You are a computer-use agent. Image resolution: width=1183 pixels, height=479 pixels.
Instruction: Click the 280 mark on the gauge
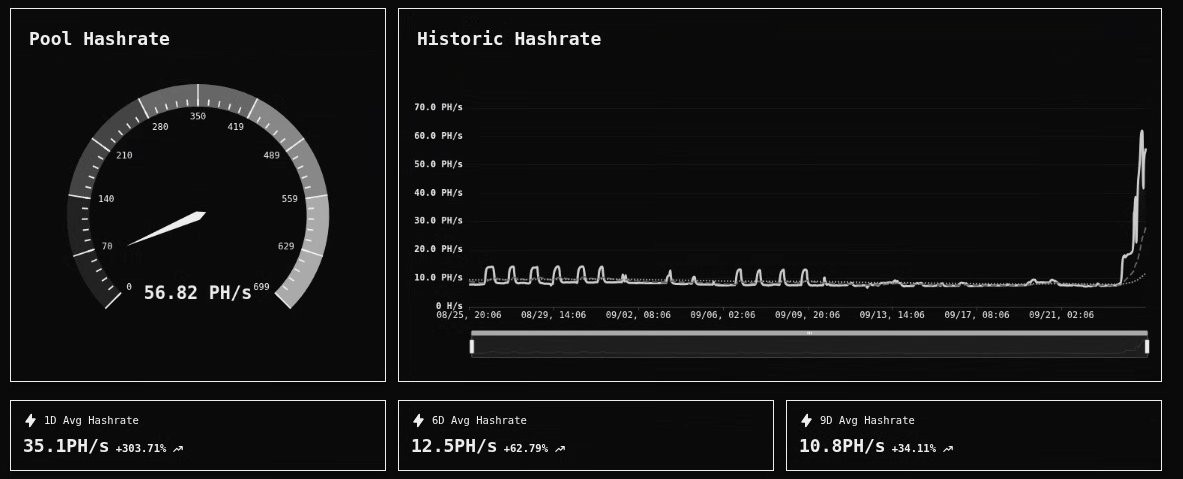click(160, 127)
